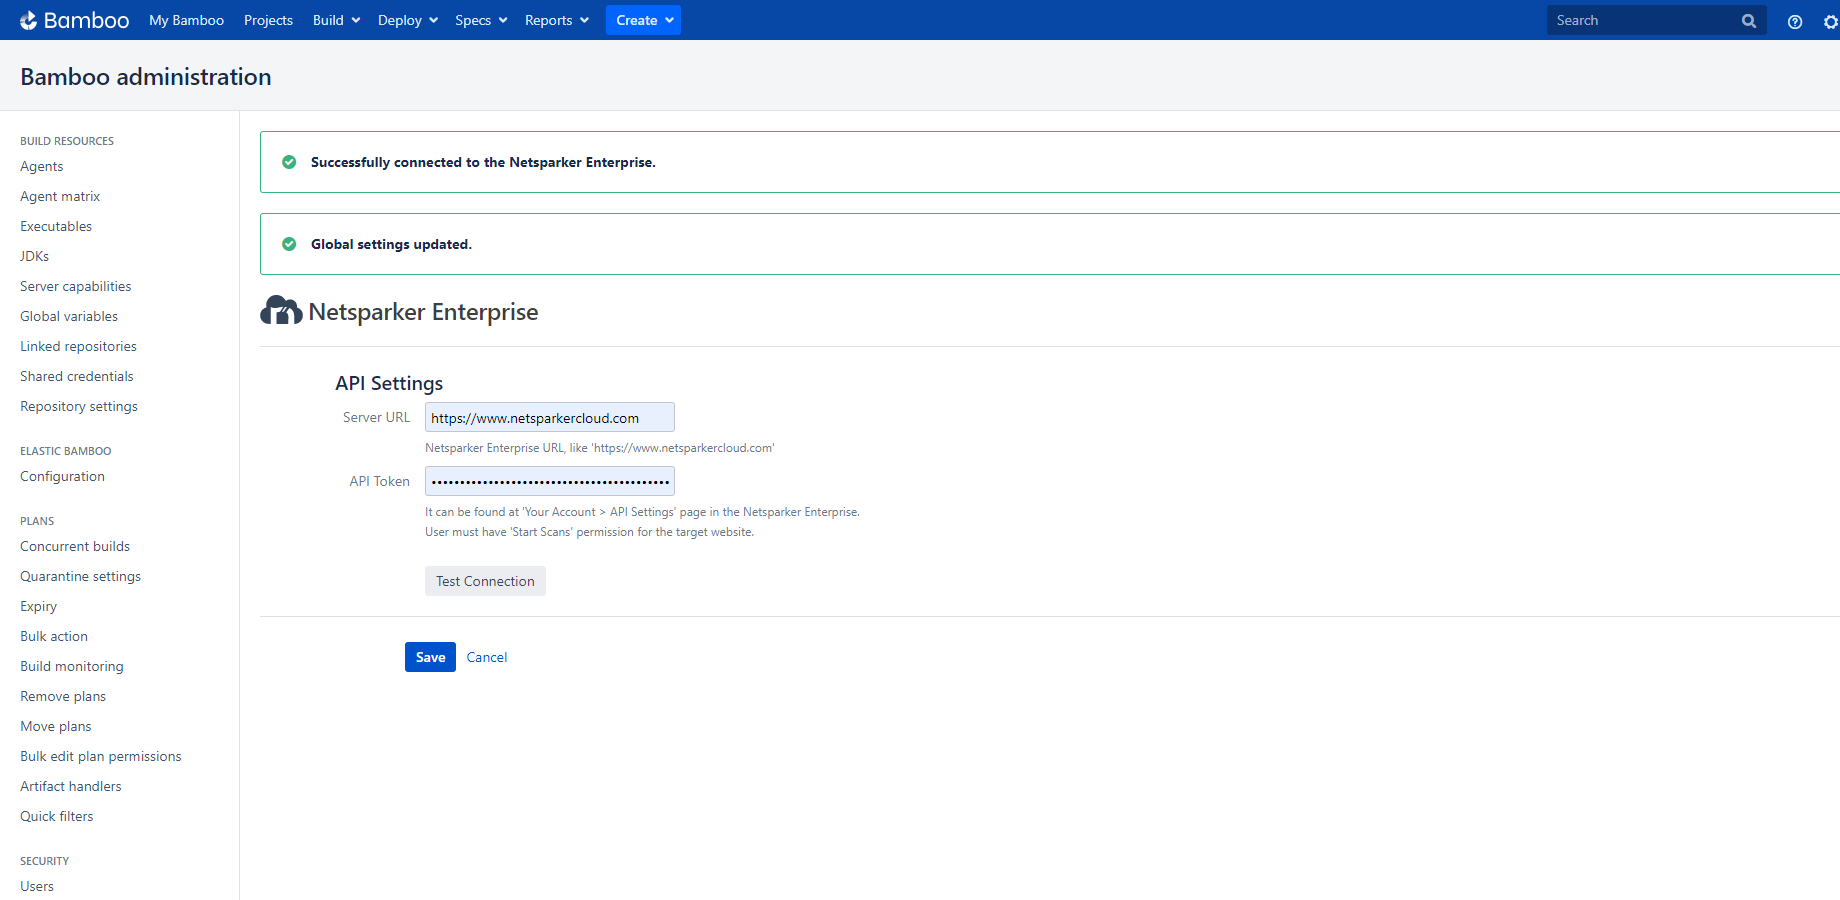Expand the Deploy dropdown menu
The image size is (1840, 900).
[408, 20]
